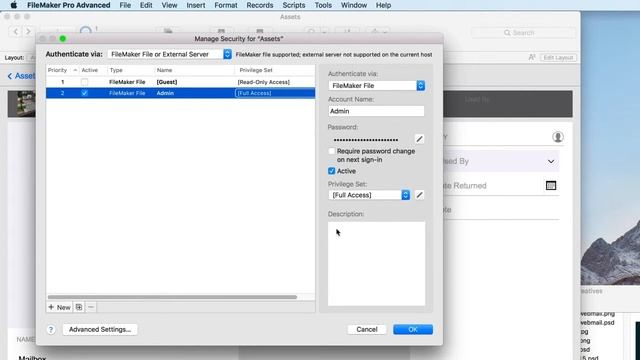Click the next record arrow in Assets toolbar

28,31
